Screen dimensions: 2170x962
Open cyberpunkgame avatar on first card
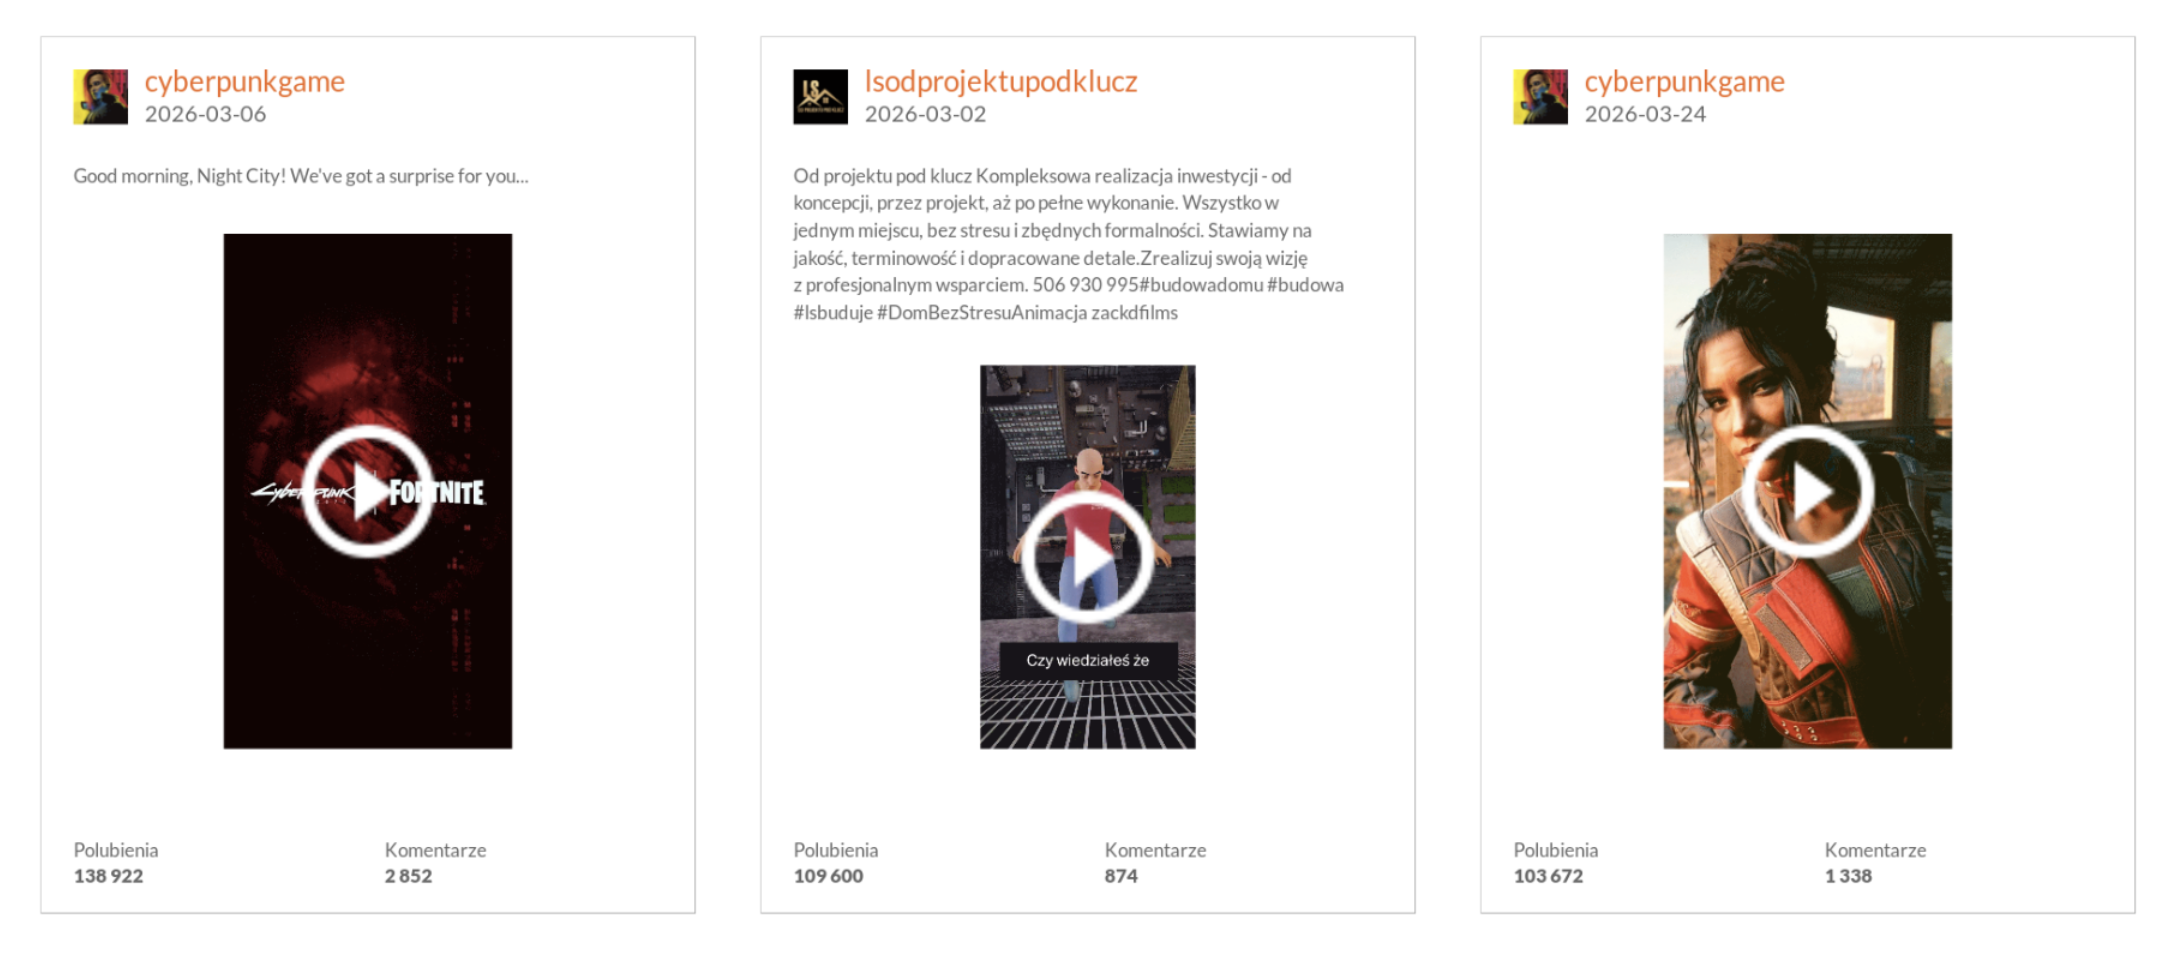pyautogui.click(x=100, y=96)
